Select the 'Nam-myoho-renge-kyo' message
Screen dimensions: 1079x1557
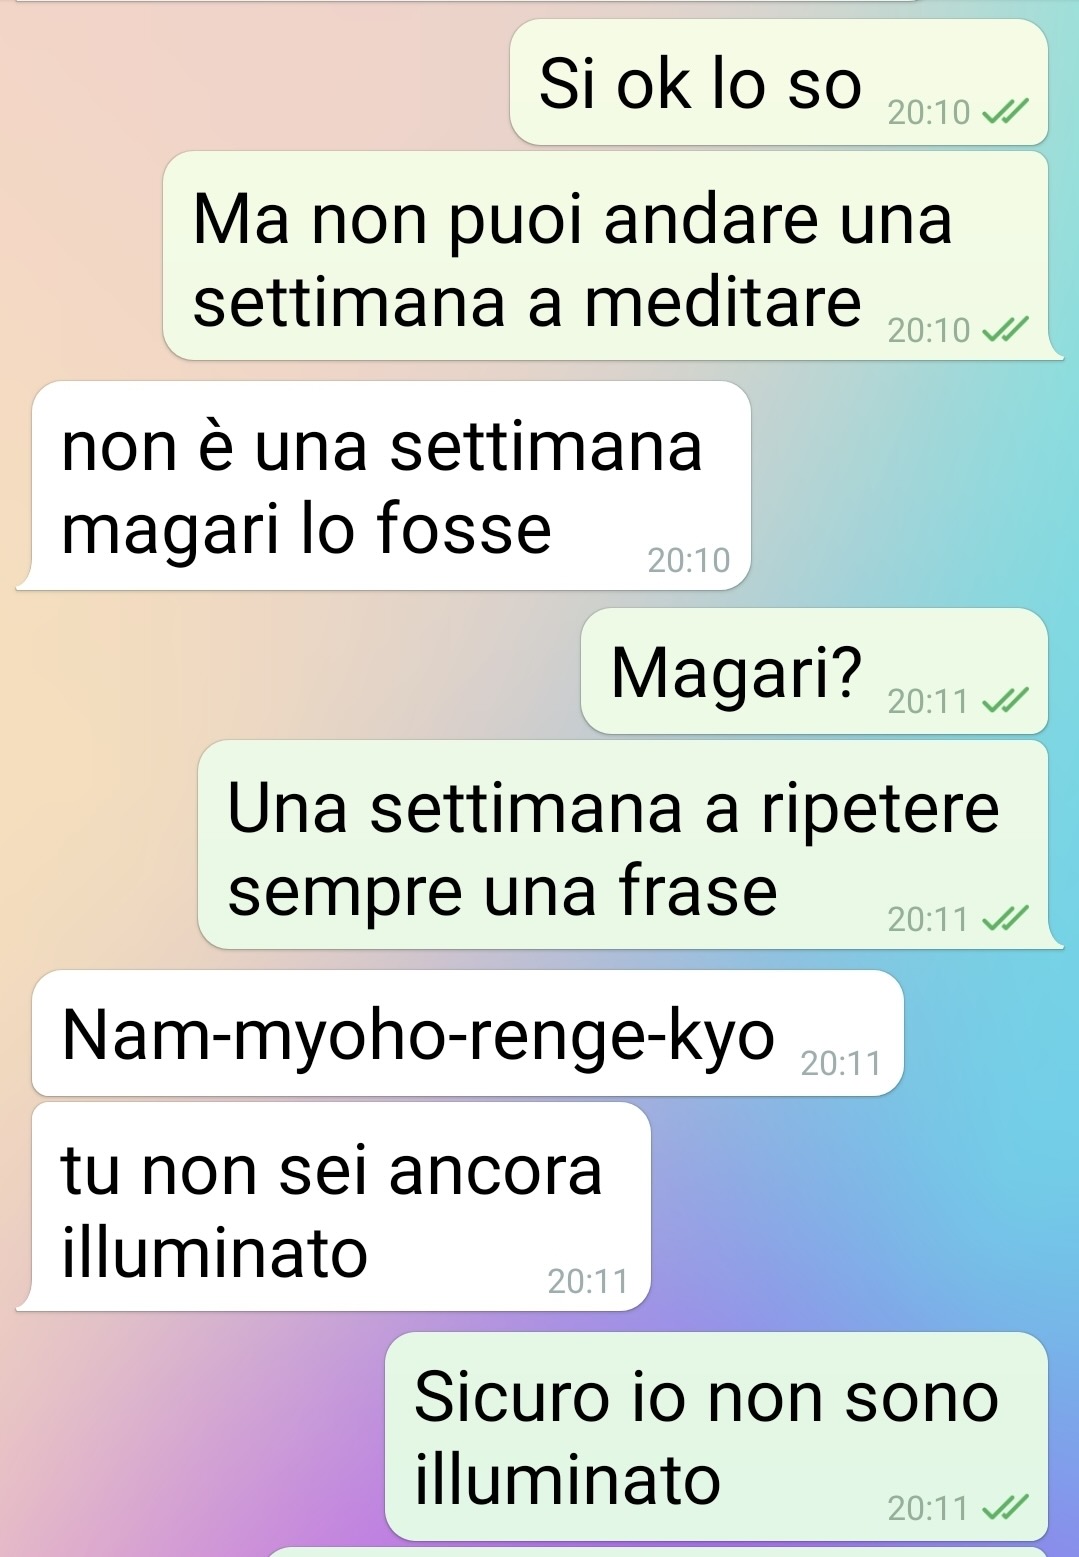point(468,1034)
